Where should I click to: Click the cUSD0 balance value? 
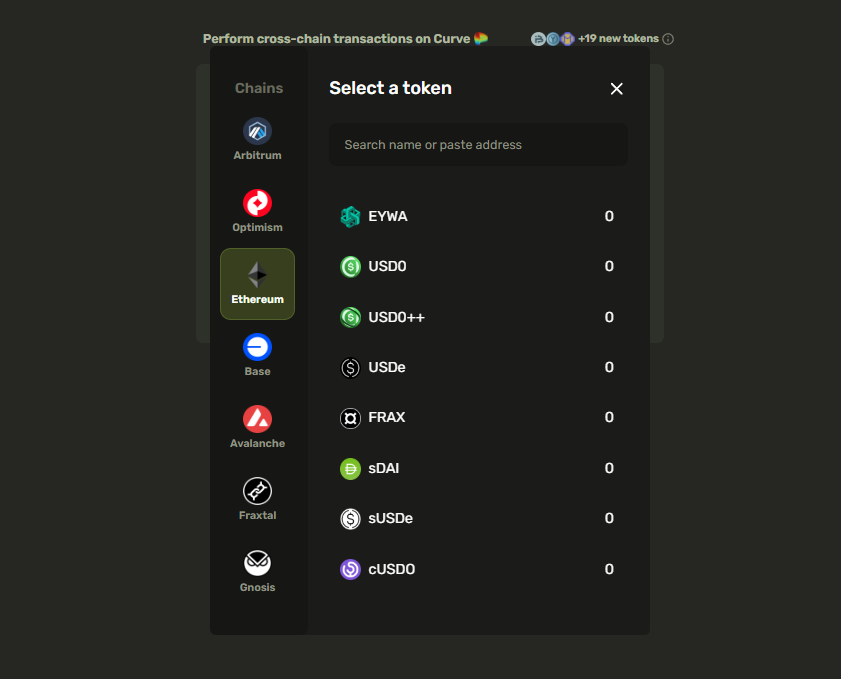pyautogui.click(x=609, y=569)
